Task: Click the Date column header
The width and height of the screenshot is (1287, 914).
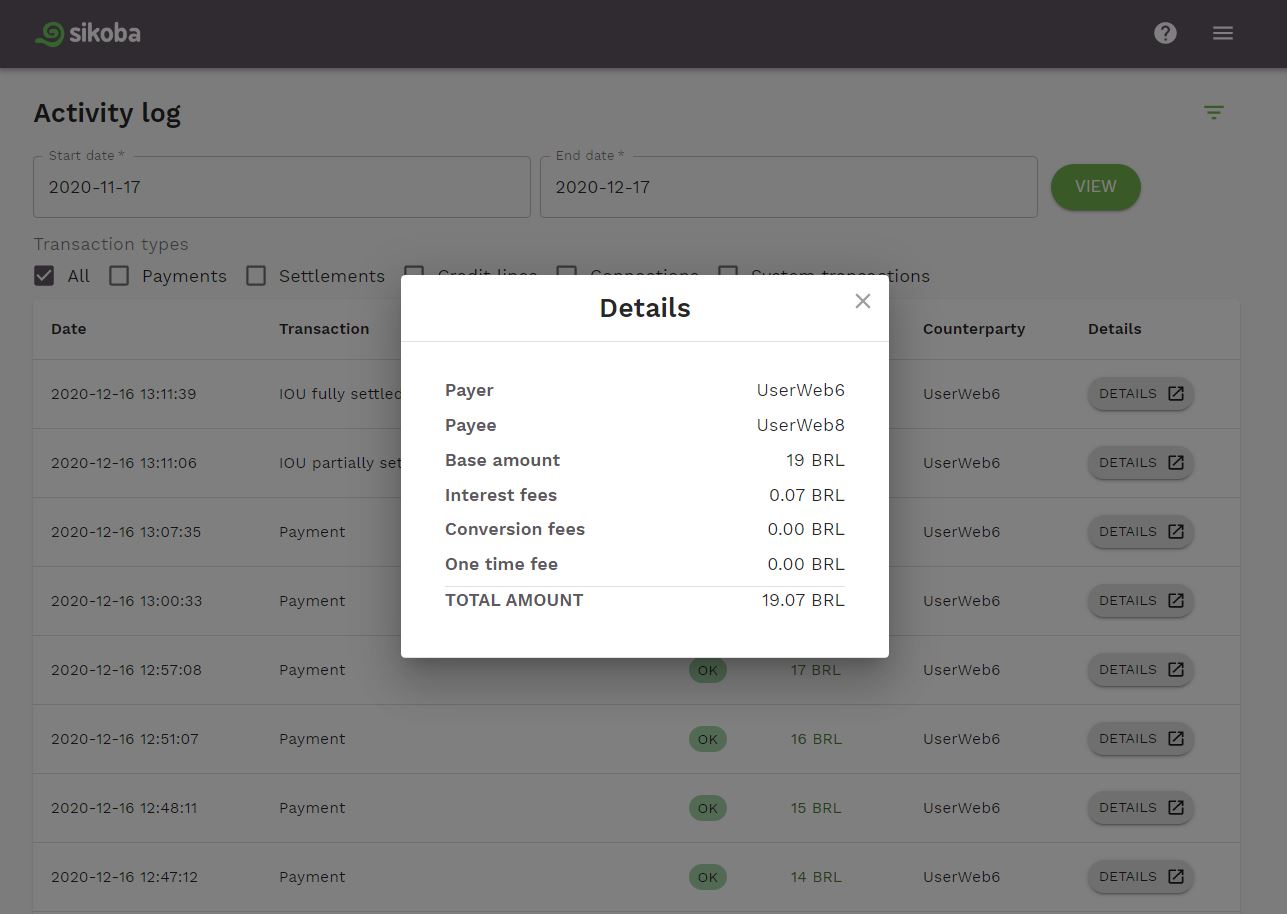Action: [69, 329]
